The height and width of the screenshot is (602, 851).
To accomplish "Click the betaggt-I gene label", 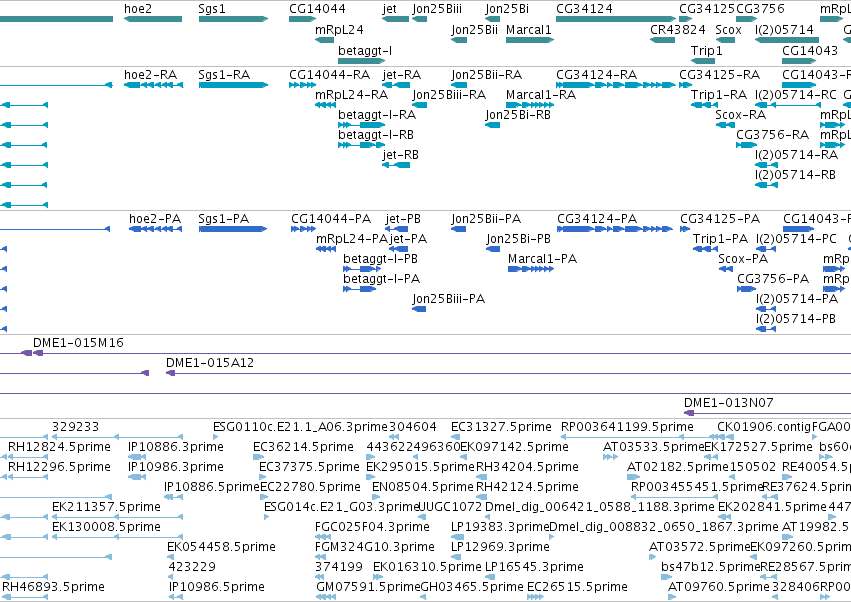I will tap(365, 50).
